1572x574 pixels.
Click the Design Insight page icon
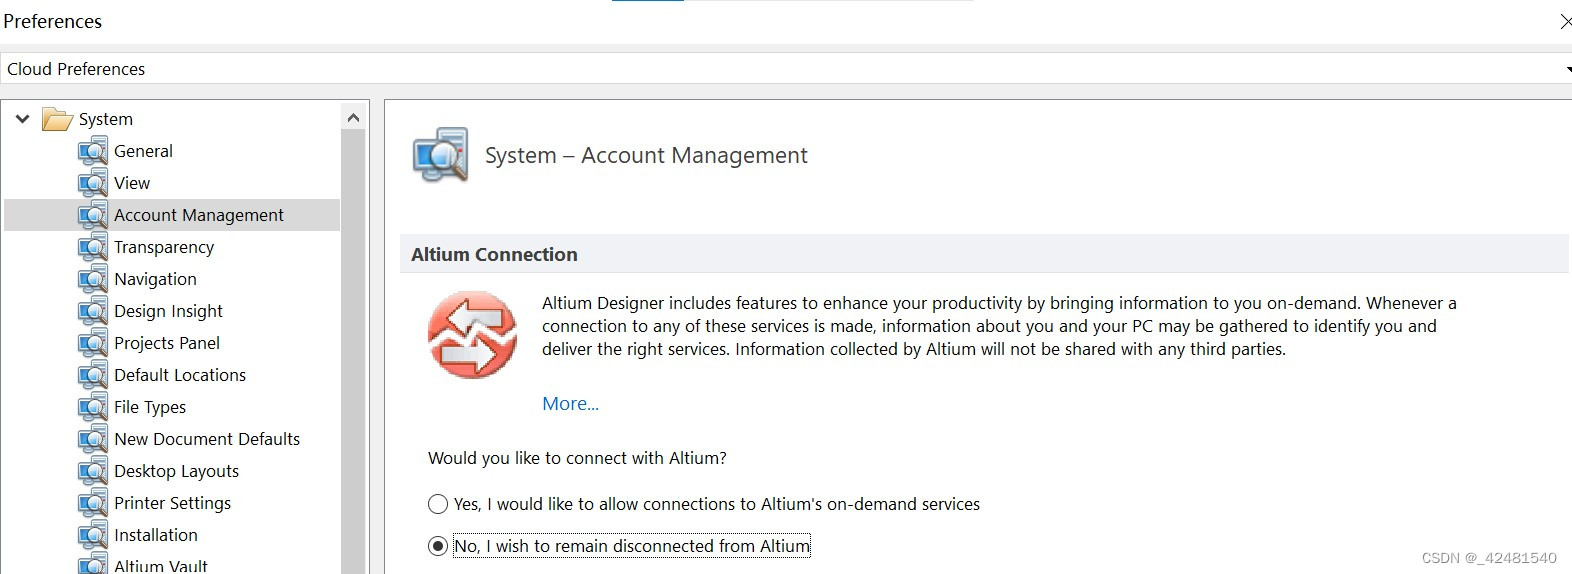click(x=92, y=312)
